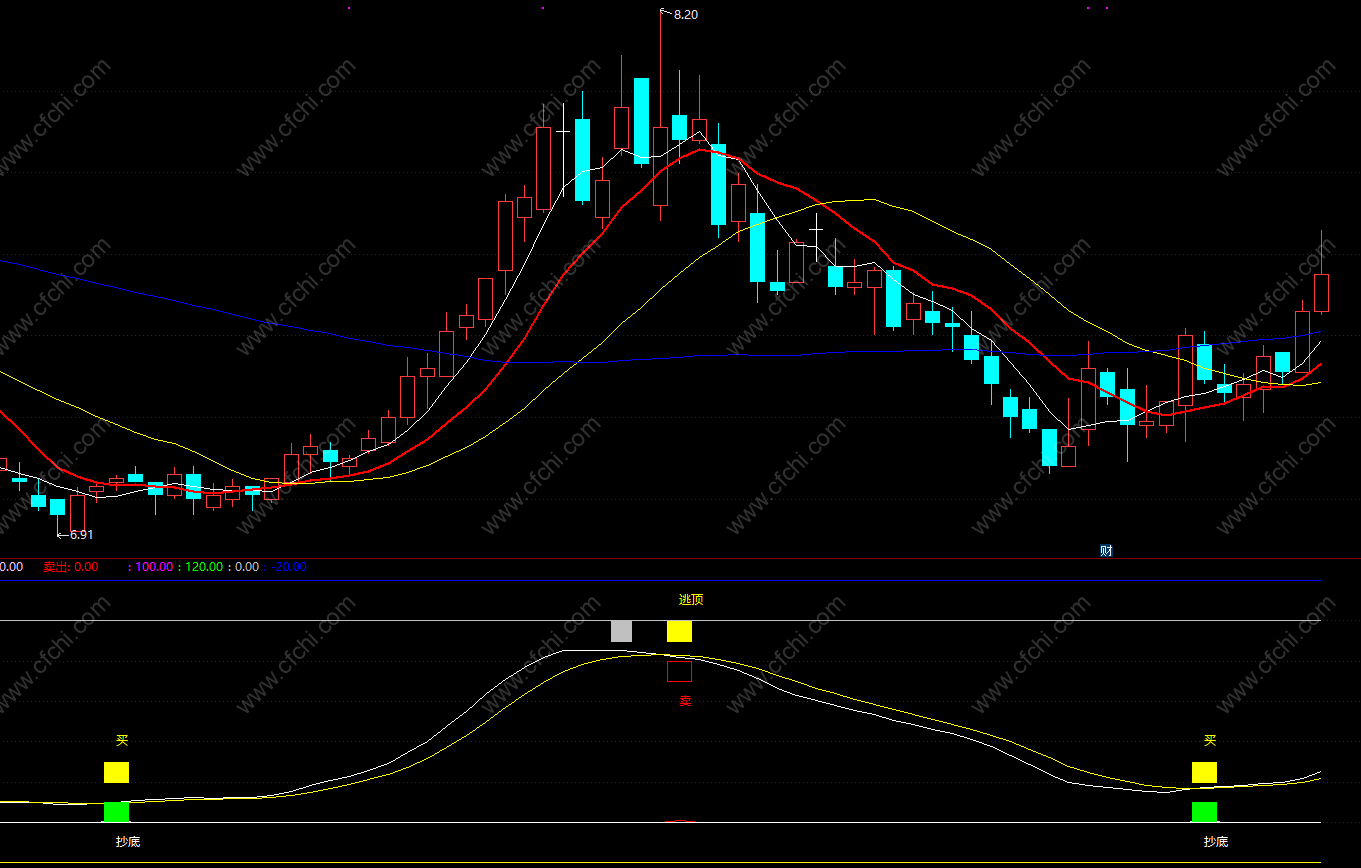Click the left yellow 买 signal square
The height and width of the screenshot is (868, 1361).
pos(117,772)
